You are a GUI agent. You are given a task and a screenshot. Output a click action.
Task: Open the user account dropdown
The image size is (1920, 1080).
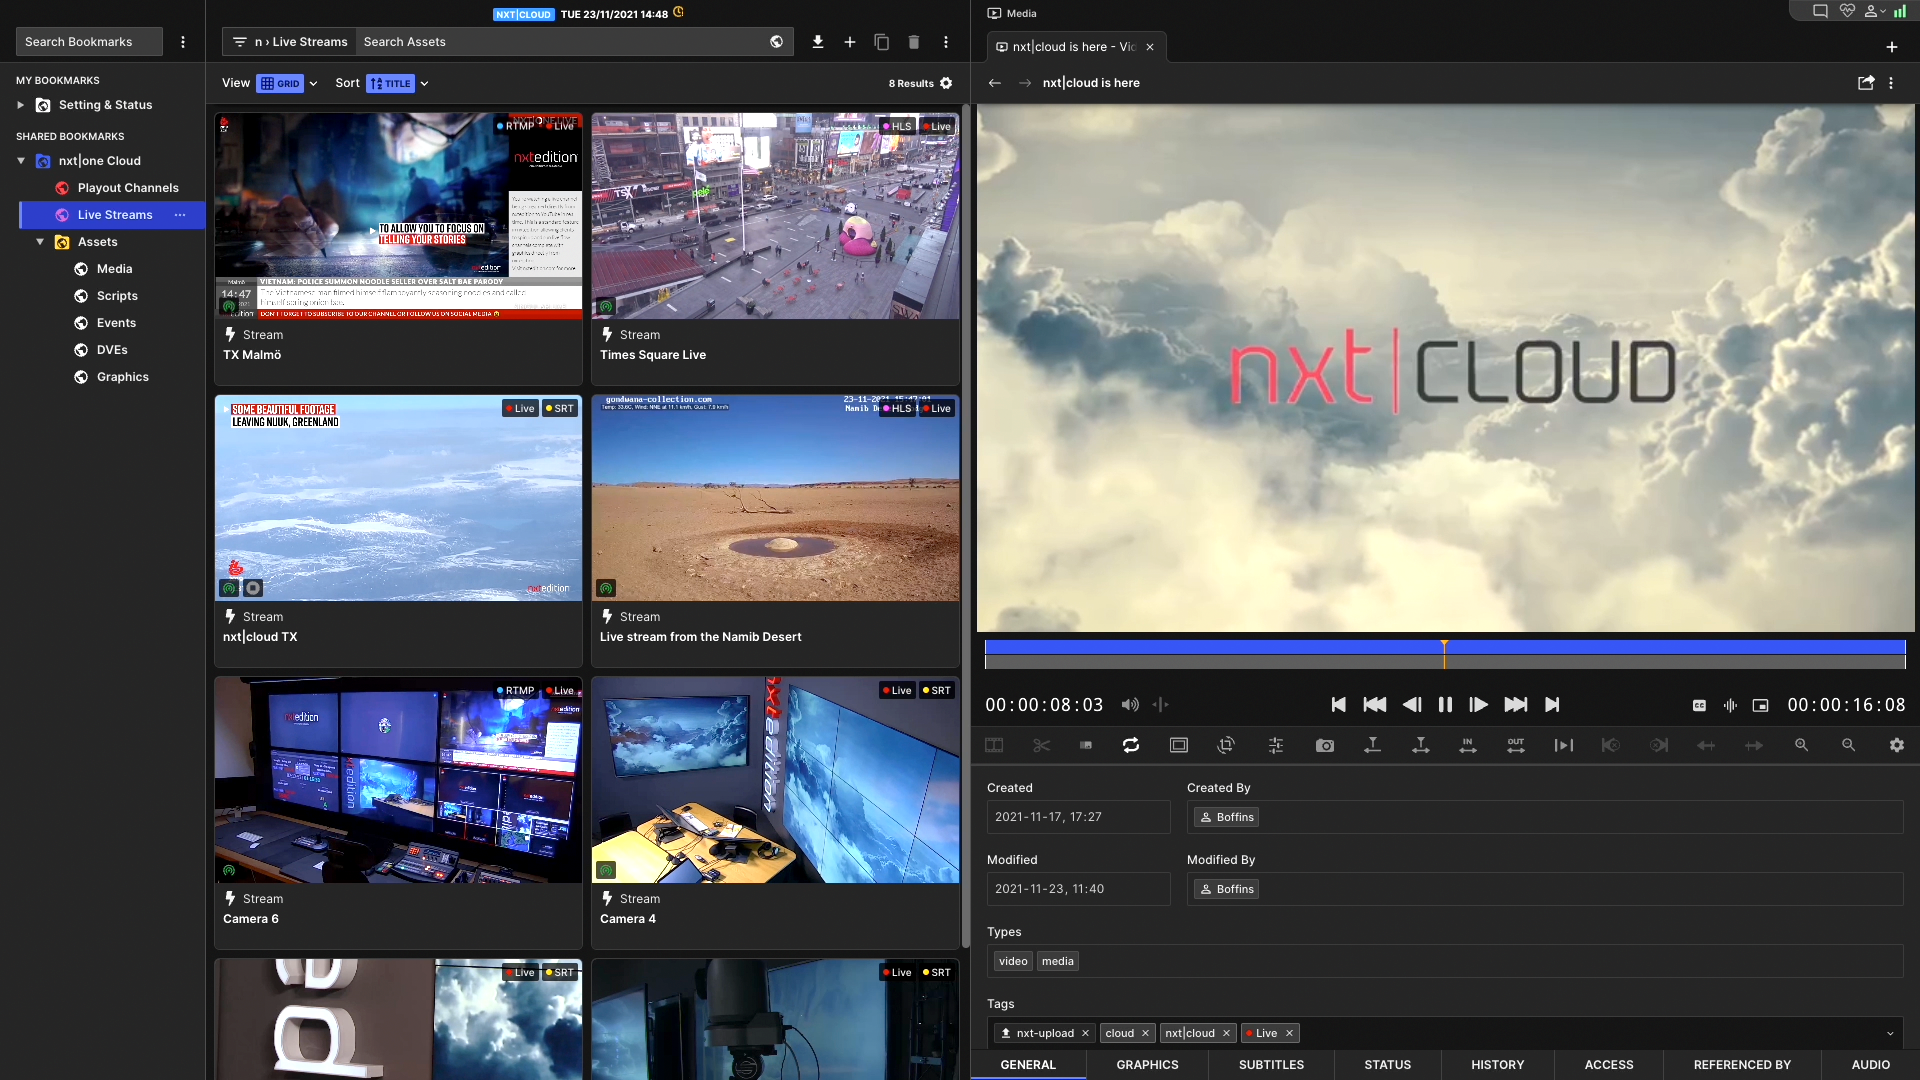(x=1875, y=11)
